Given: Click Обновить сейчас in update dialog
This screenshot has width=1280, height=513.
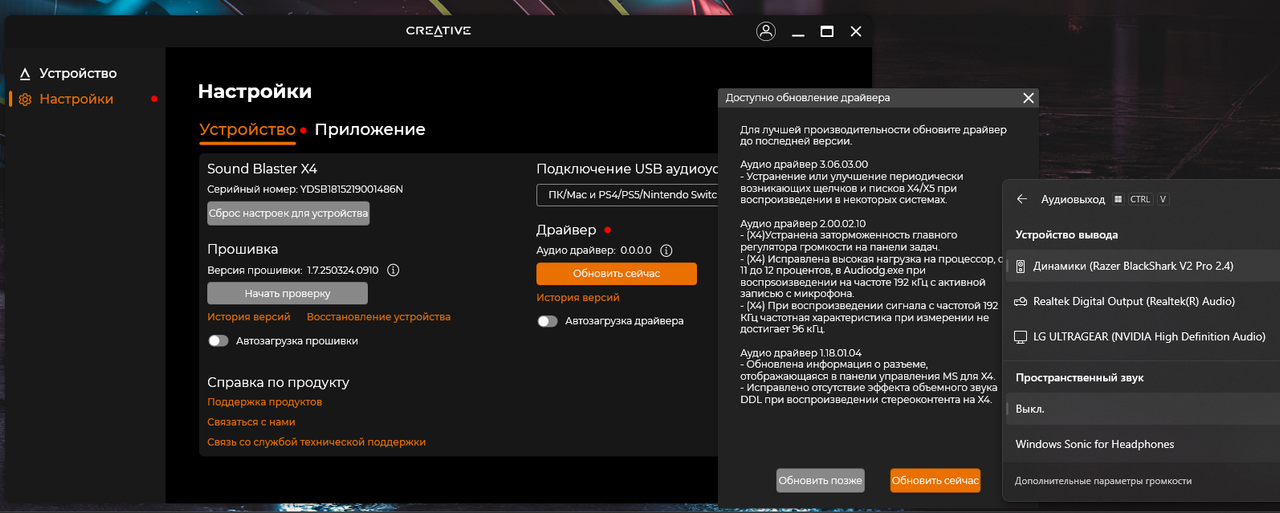Looking at the screenshot, I should [935, 481].
